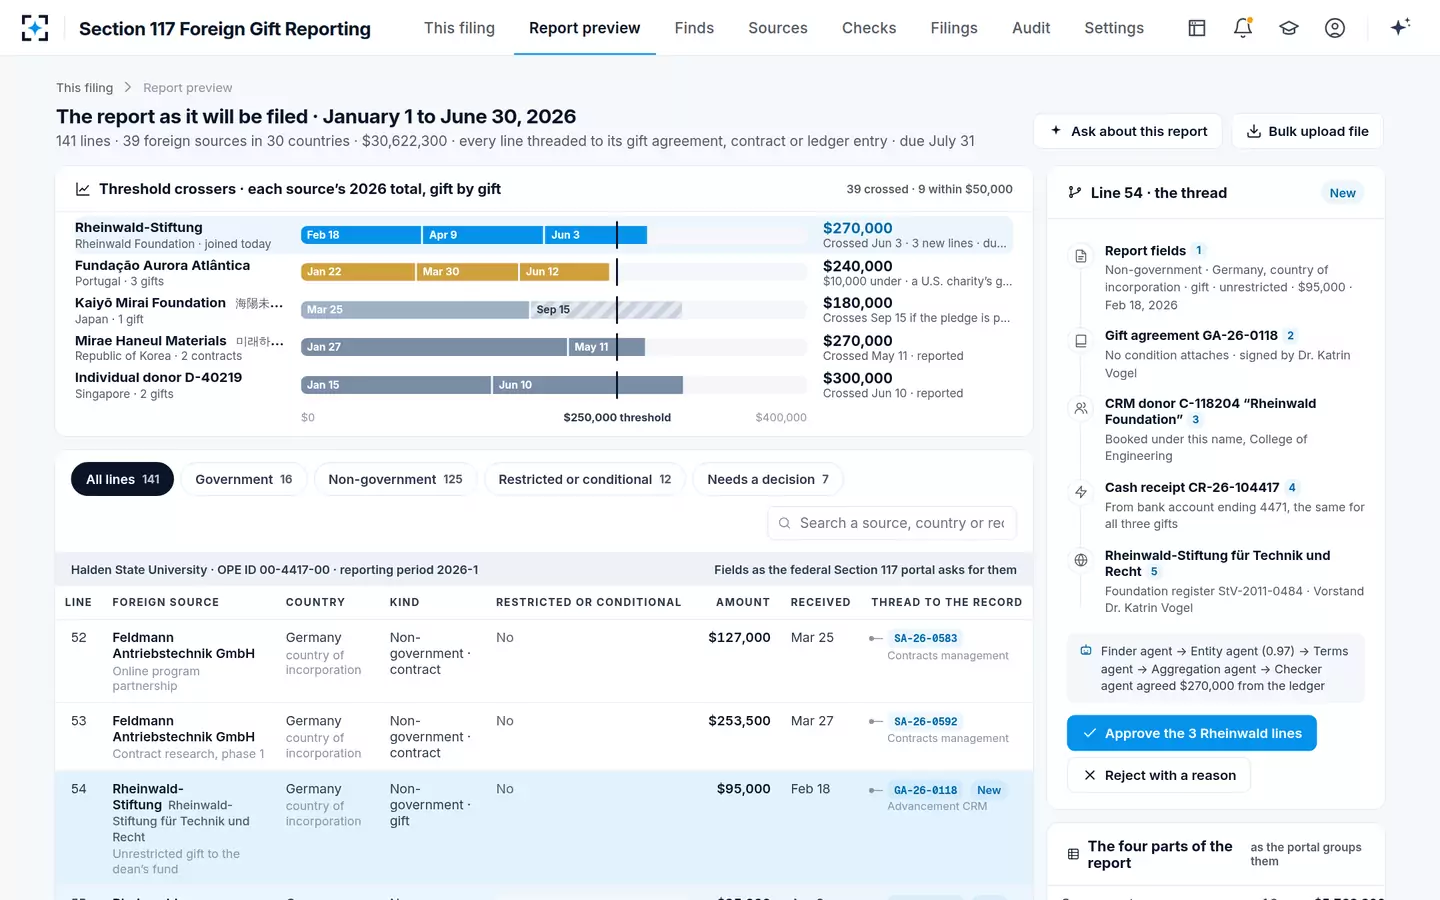The height and width of the screenshot is (900, 1440).
Task: Click the app logo icon
Action: click(35, 28)
